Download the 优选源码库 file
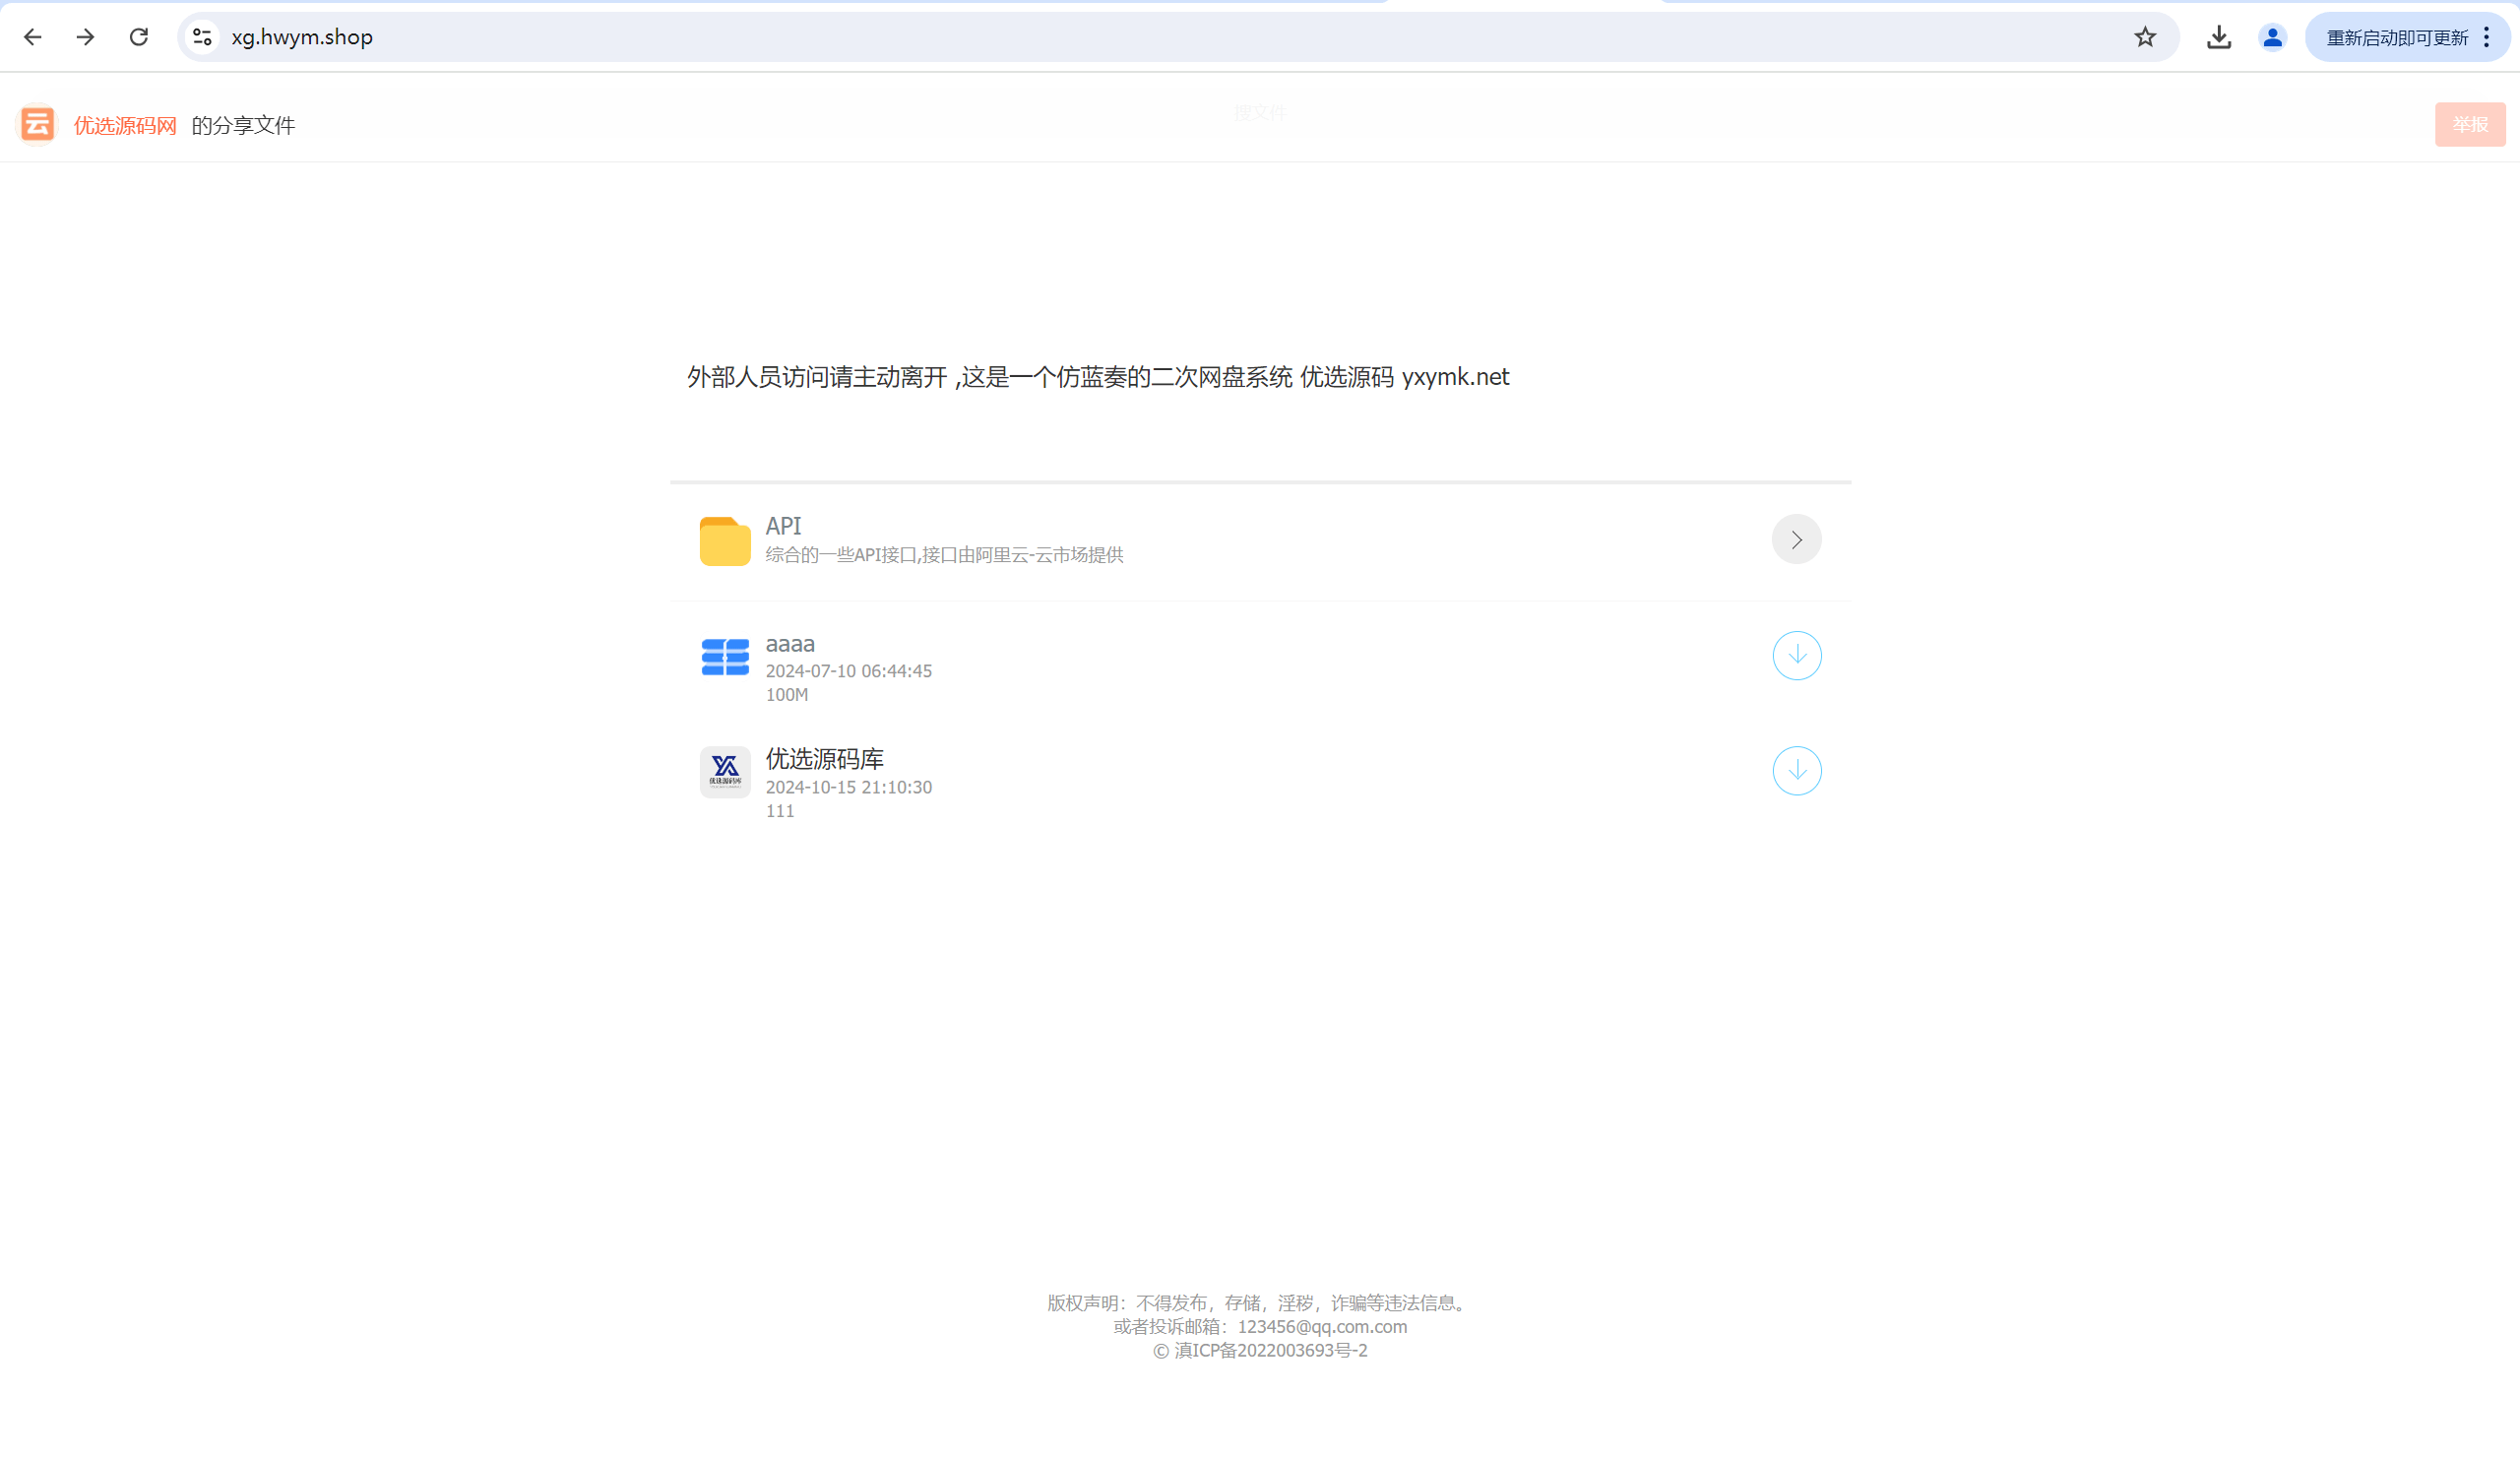 [x=1796, y=770]
